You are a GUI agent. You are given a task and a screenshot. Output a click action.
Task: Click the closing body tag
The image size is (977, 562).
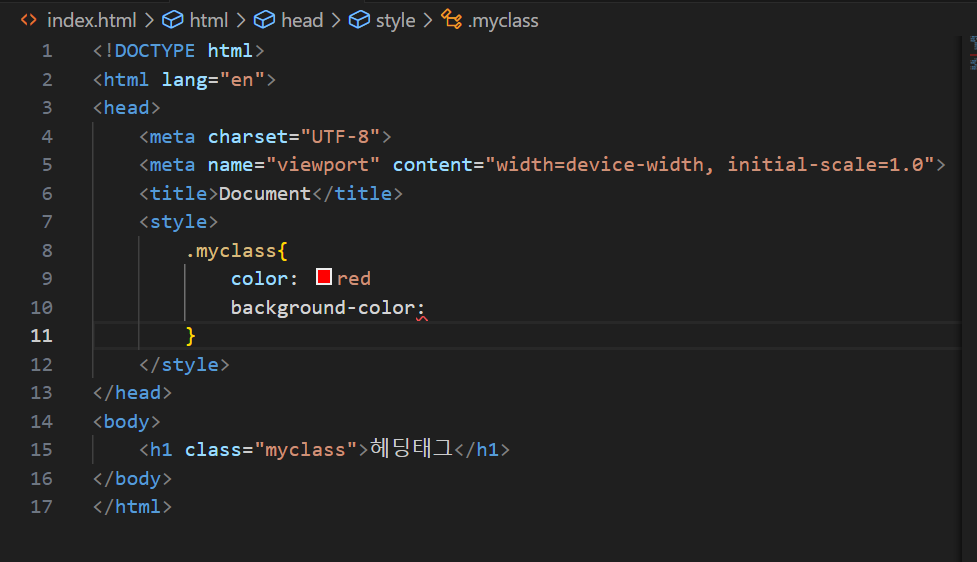(x=132, y=479)
